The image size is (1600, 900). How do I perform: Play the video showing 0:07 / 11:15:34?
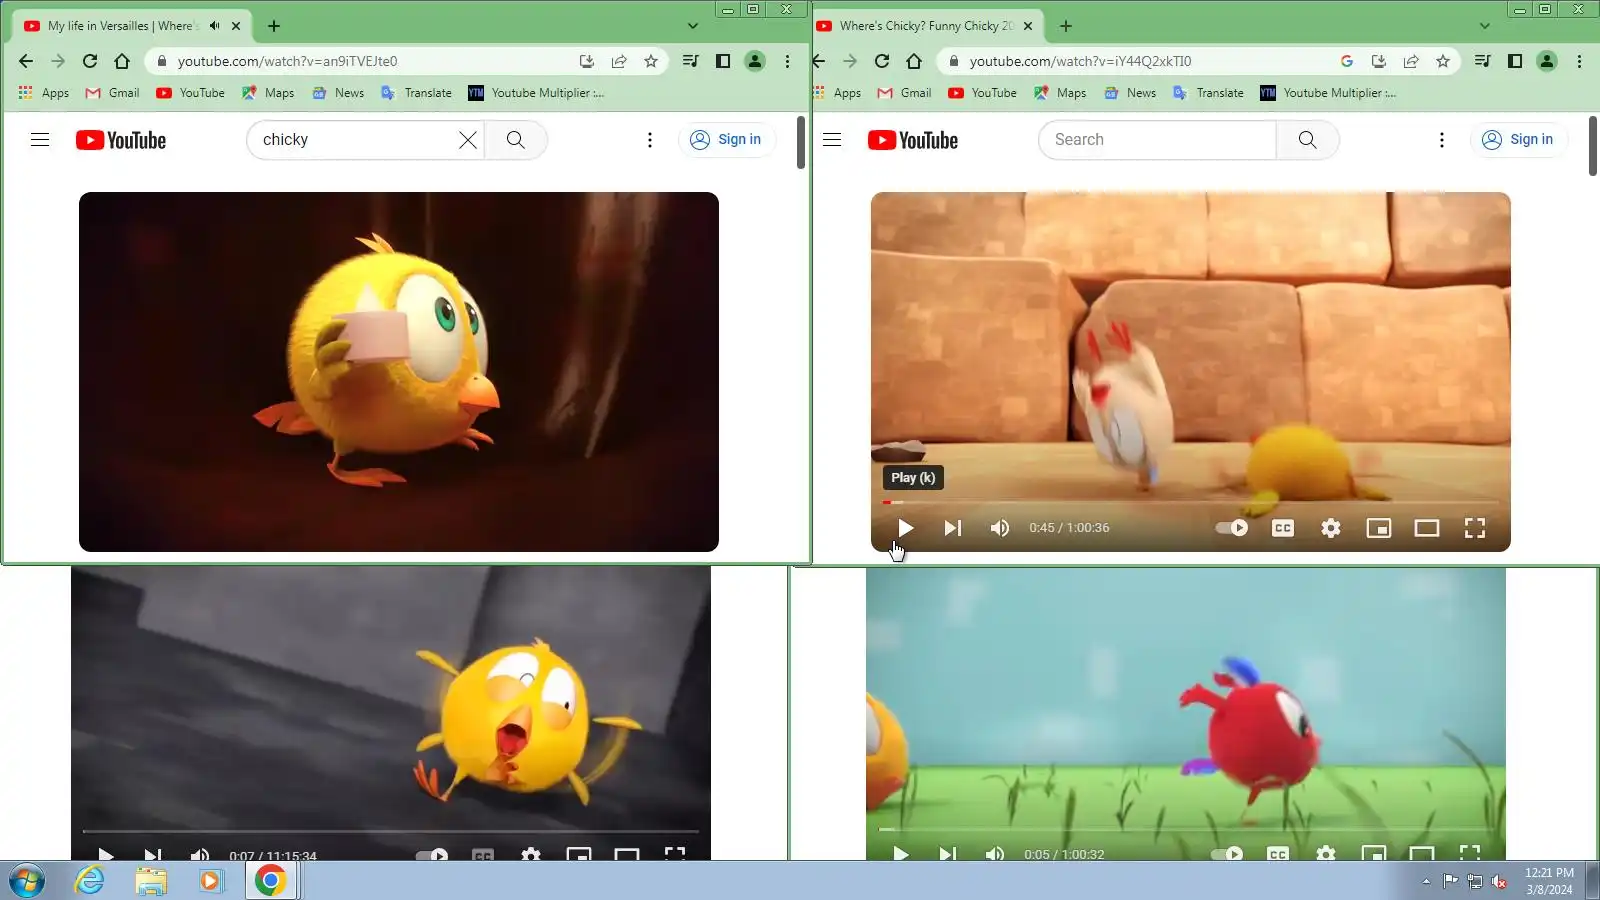(x=106, y=855)
